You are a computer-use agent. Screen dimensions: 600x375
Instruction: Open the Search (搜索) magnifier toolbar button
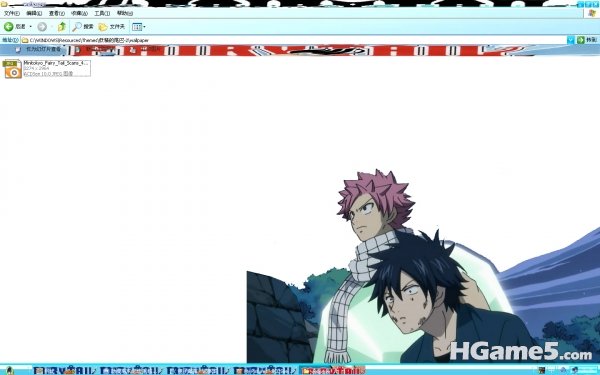(83, 26)
